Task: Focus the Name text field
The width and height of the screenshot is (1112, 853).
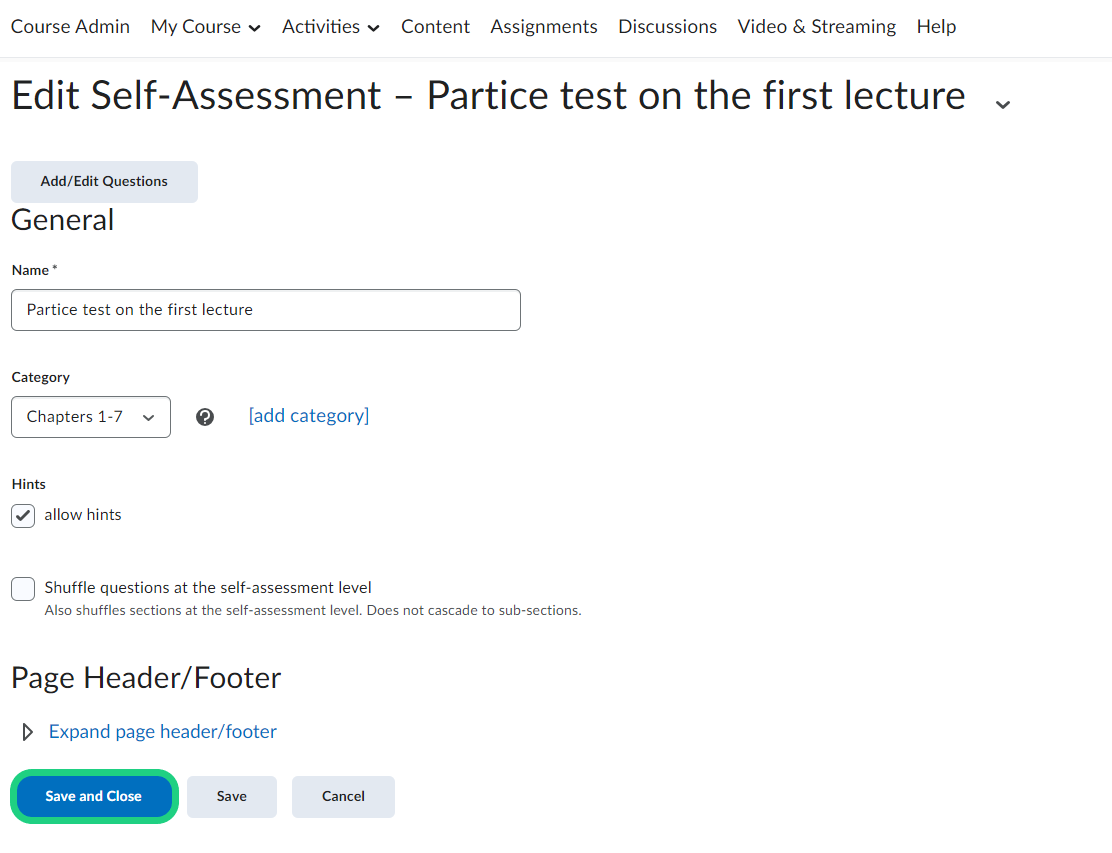Action: point(266,310)
